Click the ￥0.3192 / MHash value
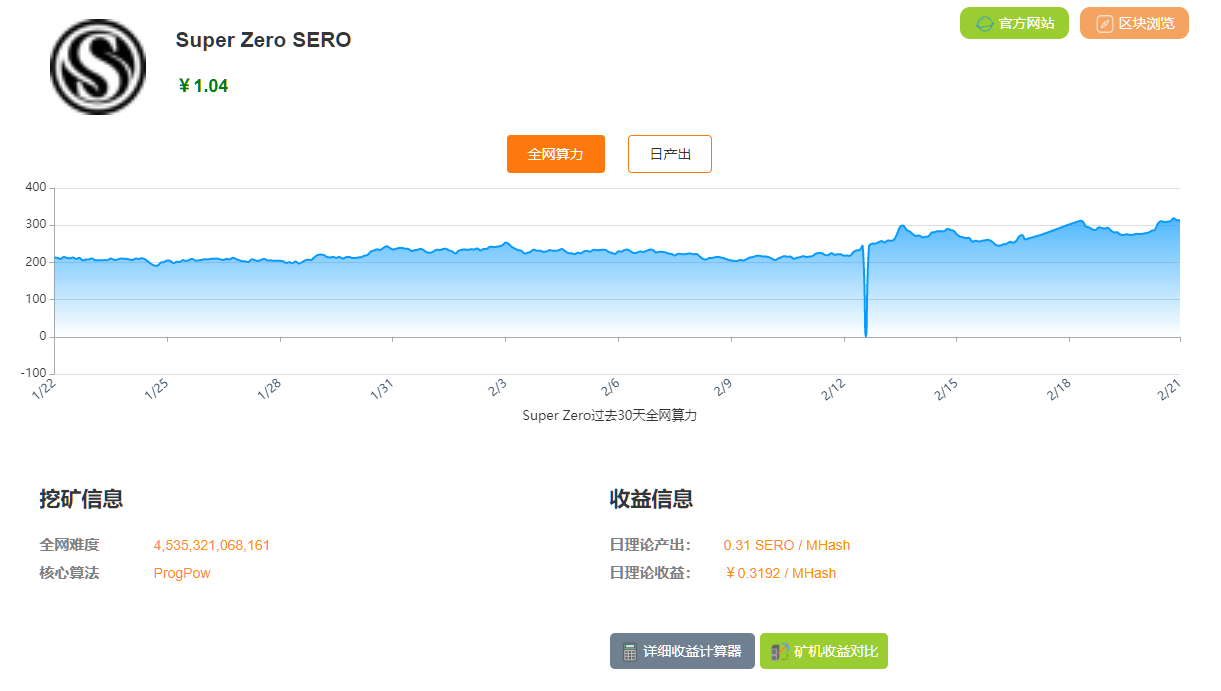 coord(780,573)
